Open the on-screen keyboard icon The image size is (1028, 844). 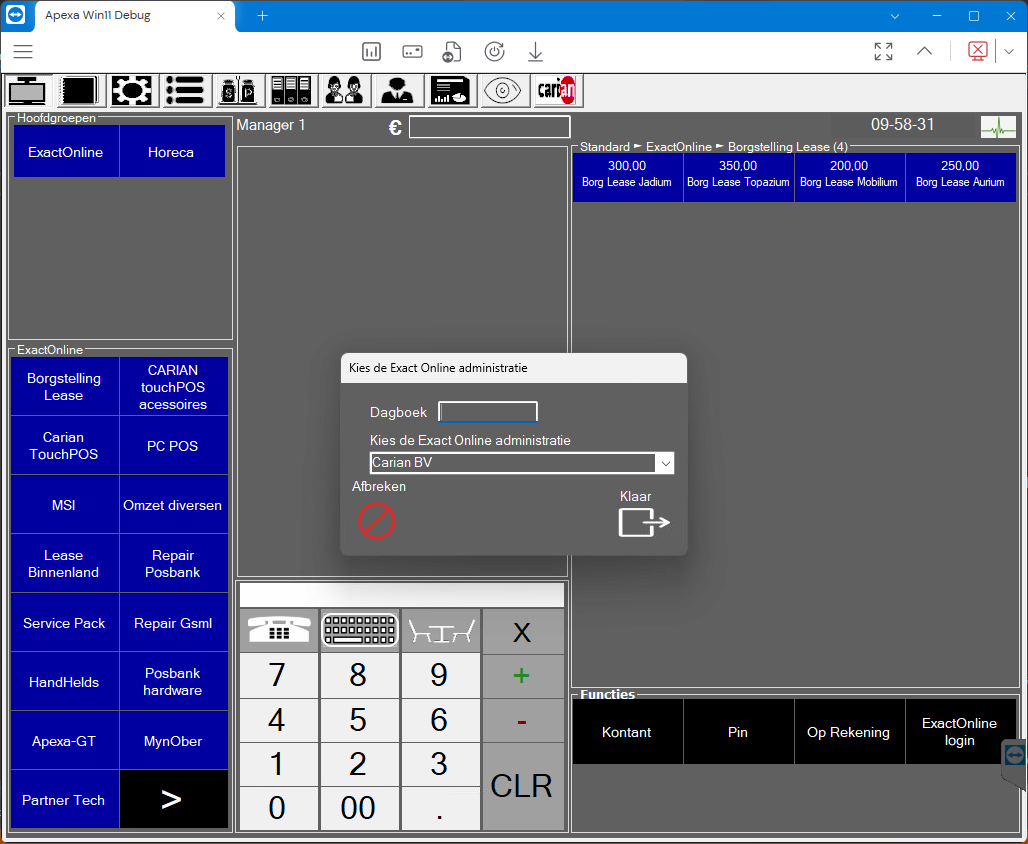pos(360,631)
